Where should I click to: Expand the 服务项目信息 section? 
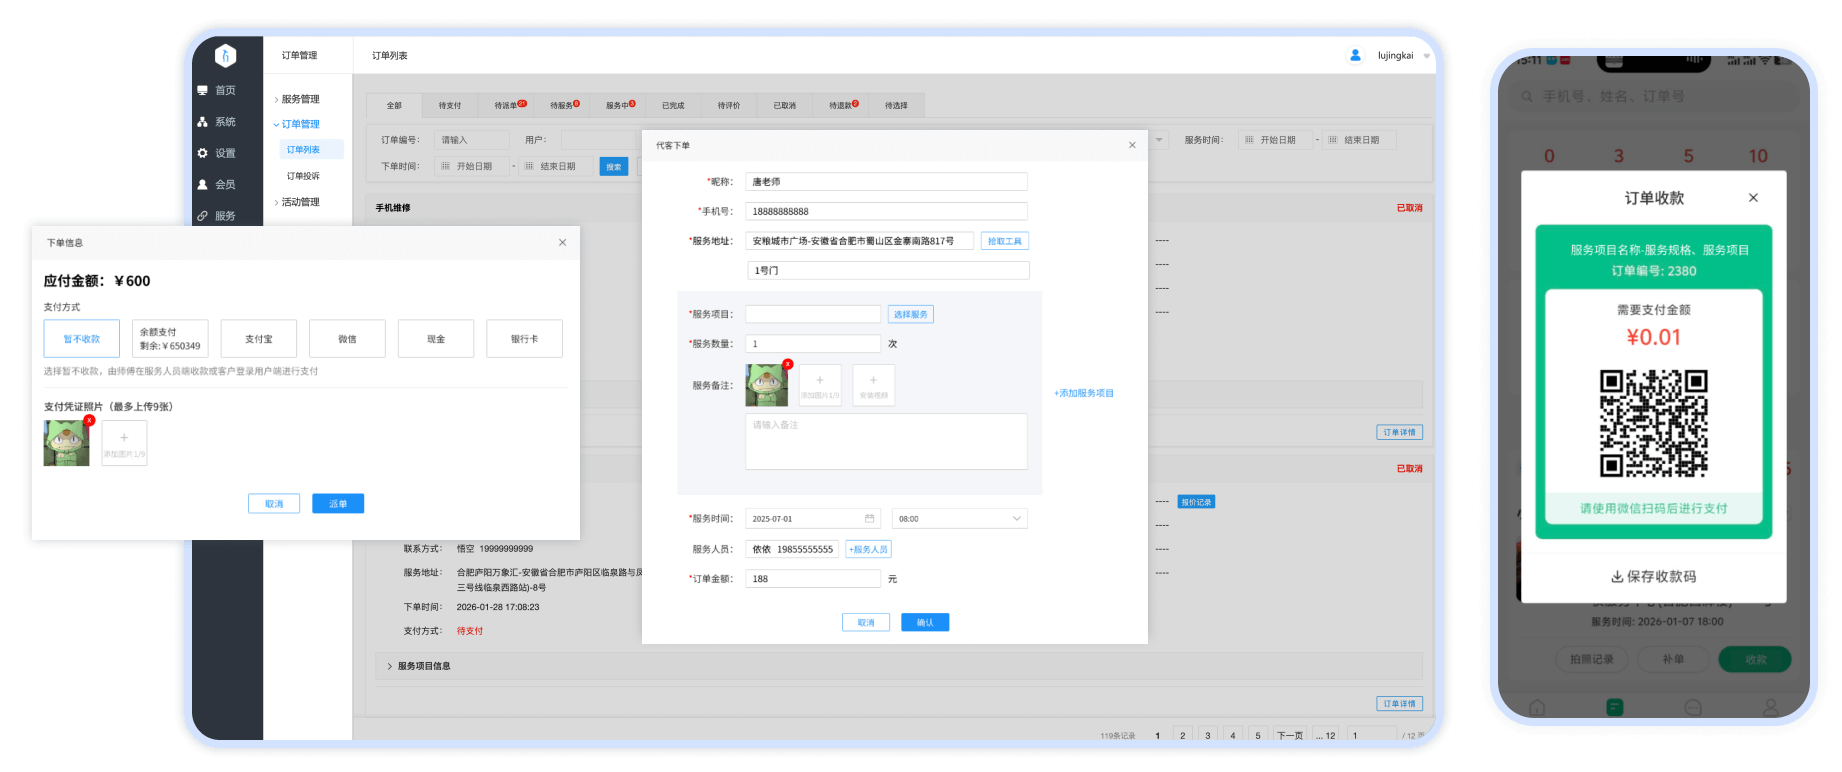click(423, 666)
